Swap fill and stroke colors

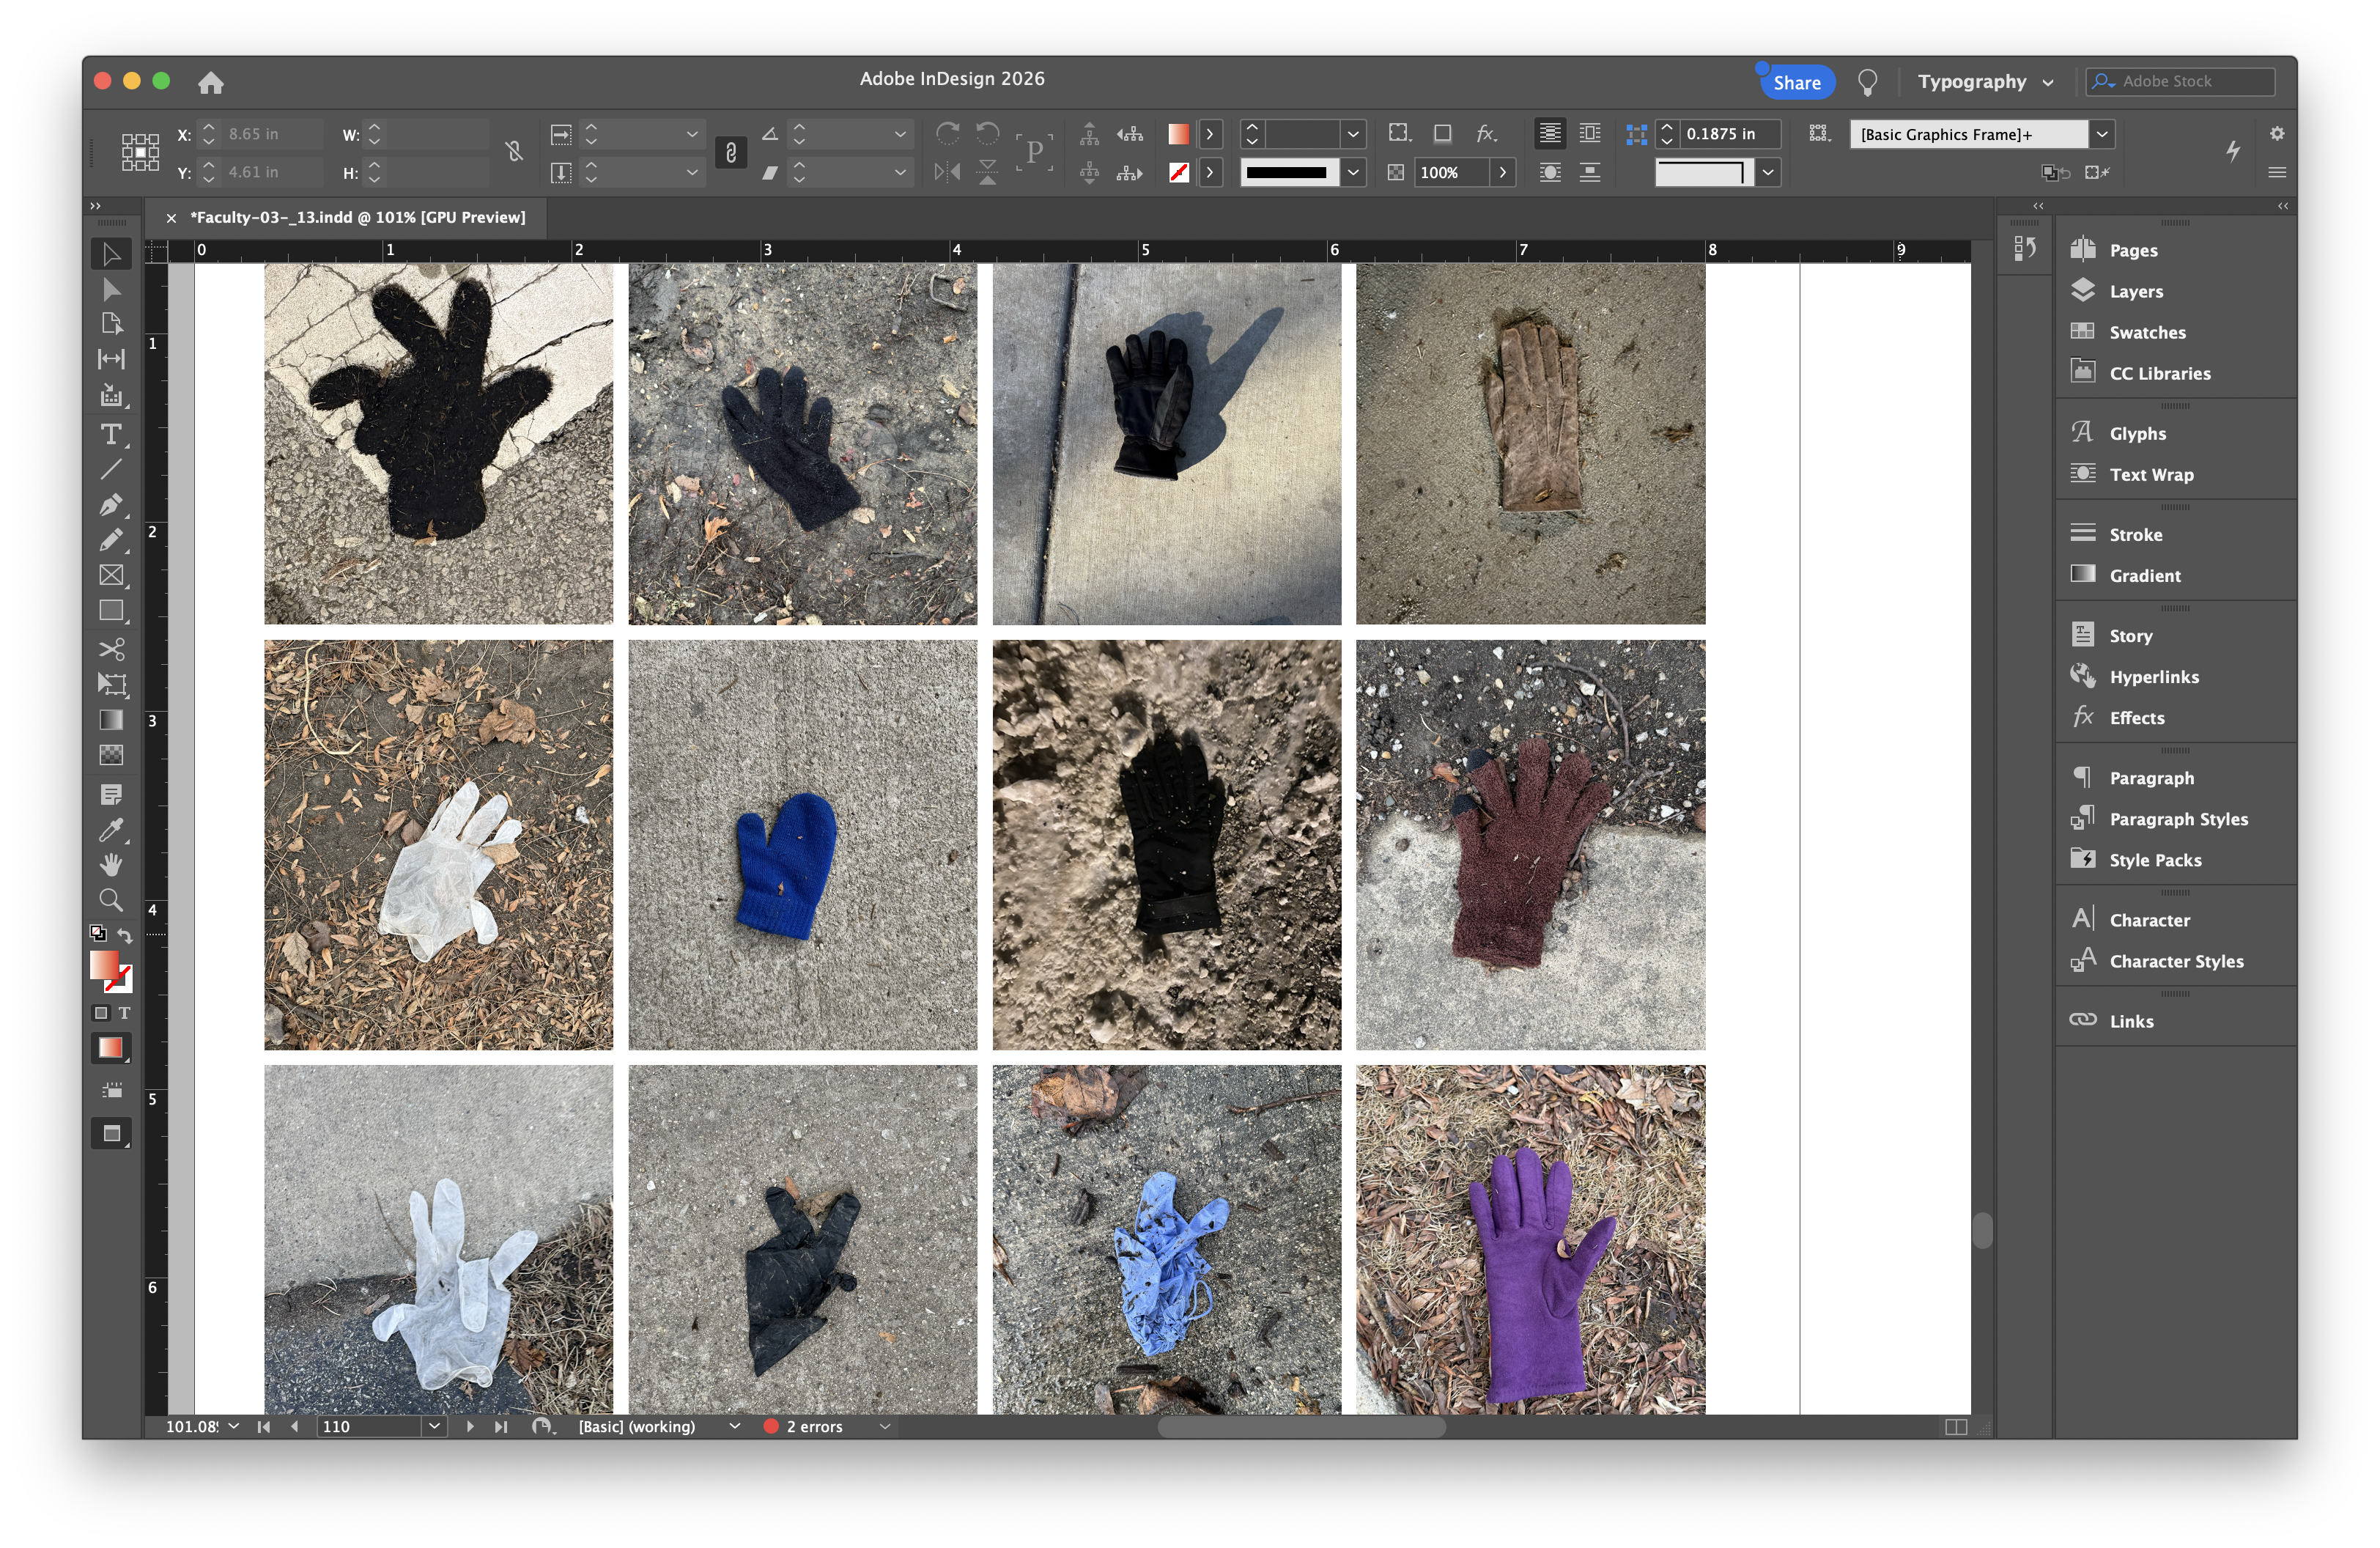[125, 935]
